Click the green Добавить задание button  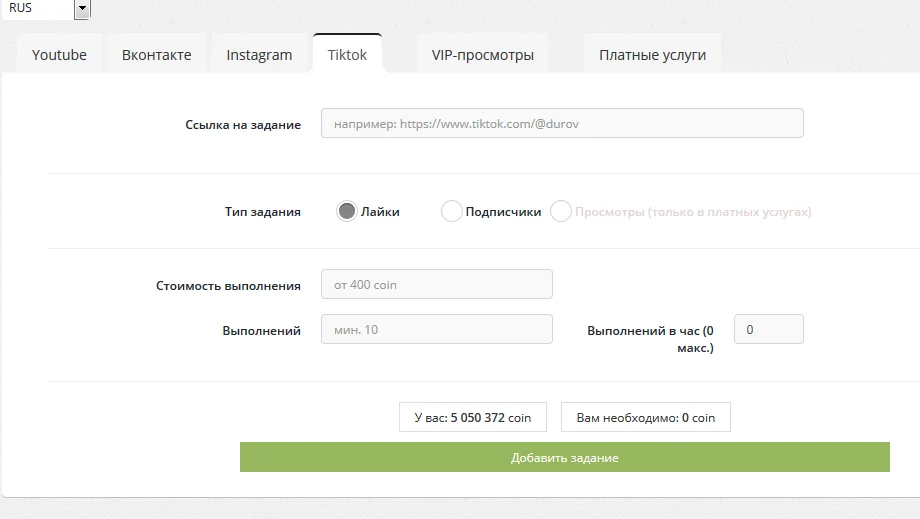coord(564,457)
